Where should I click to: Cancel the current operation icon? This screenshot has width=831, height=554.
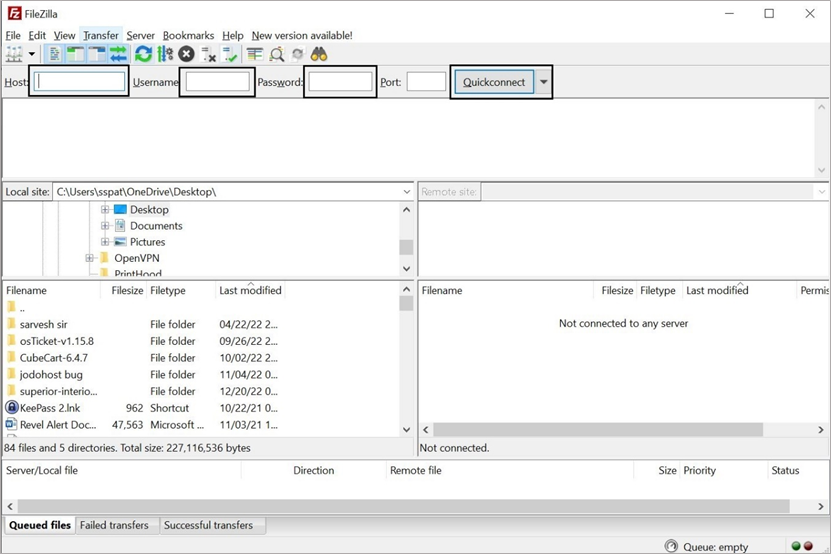click(186, 54)
